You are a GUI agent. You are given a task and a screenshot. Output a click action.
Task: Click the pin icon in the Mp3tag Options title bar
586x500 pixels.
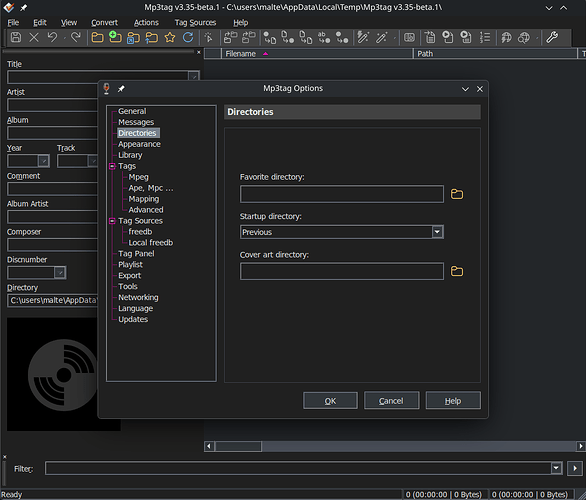121,89
